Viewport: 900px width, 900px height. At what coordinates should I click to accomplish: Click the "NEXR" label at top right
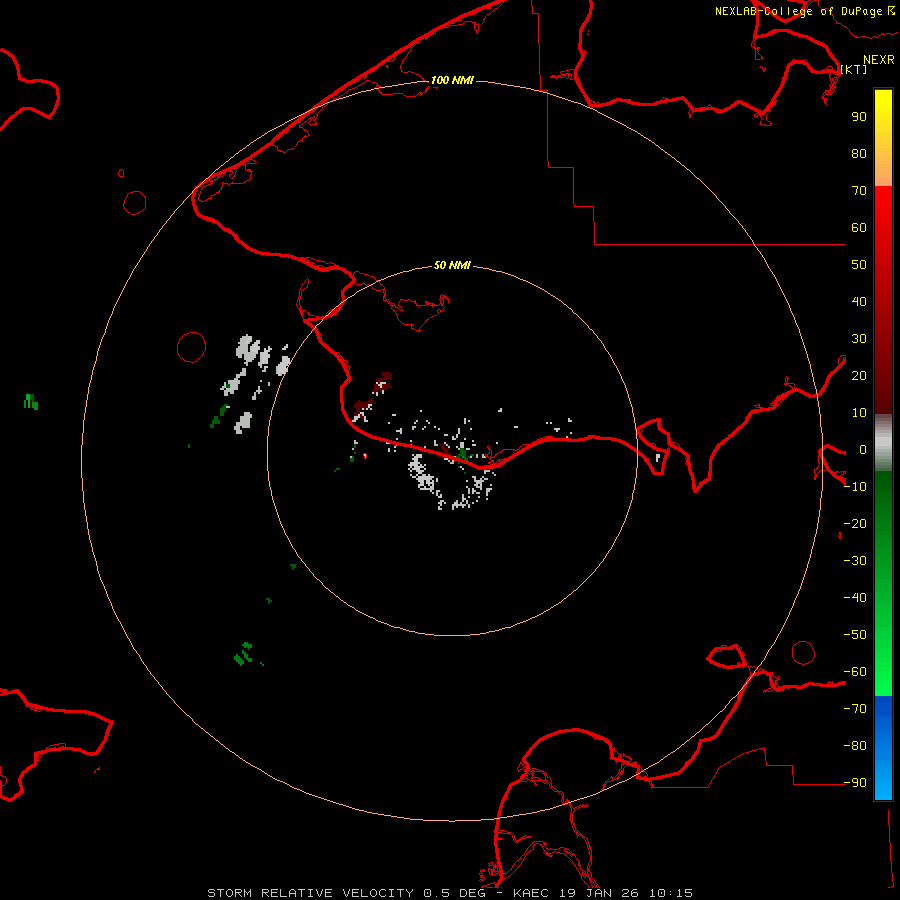878,60
